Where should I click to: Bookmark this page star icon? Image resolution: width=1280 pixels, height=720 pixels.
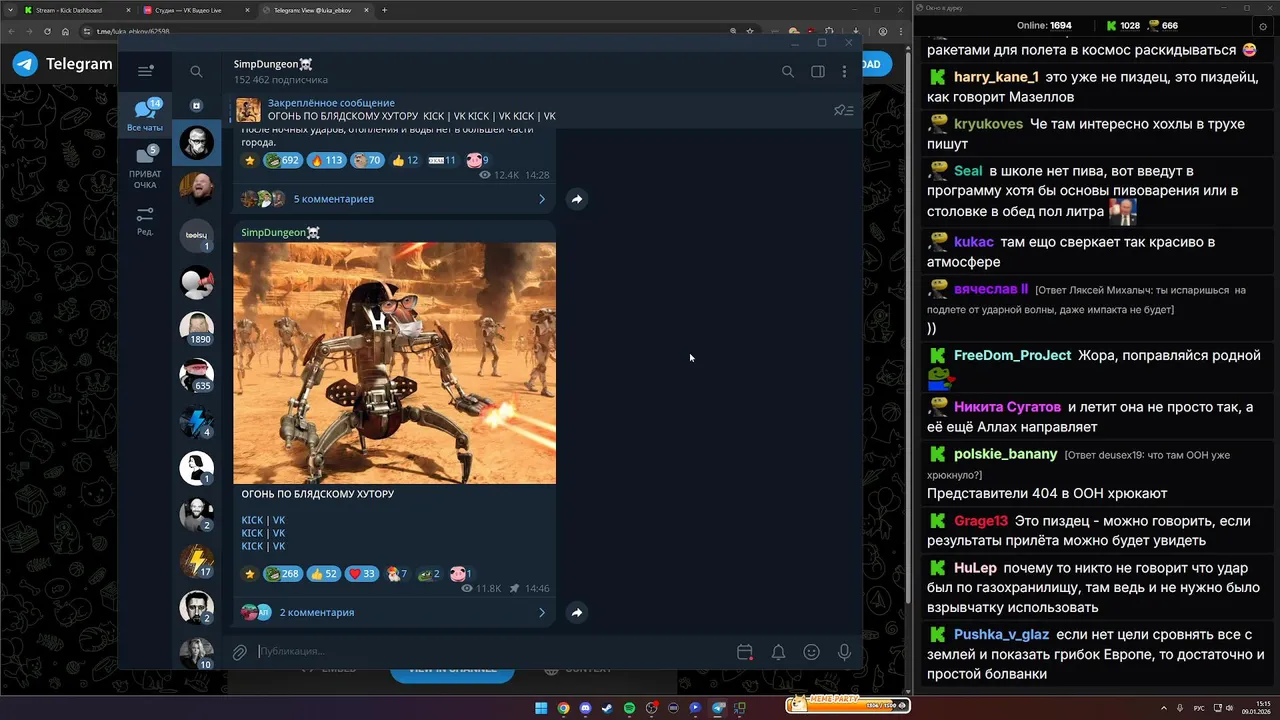[x=750, y=31]
